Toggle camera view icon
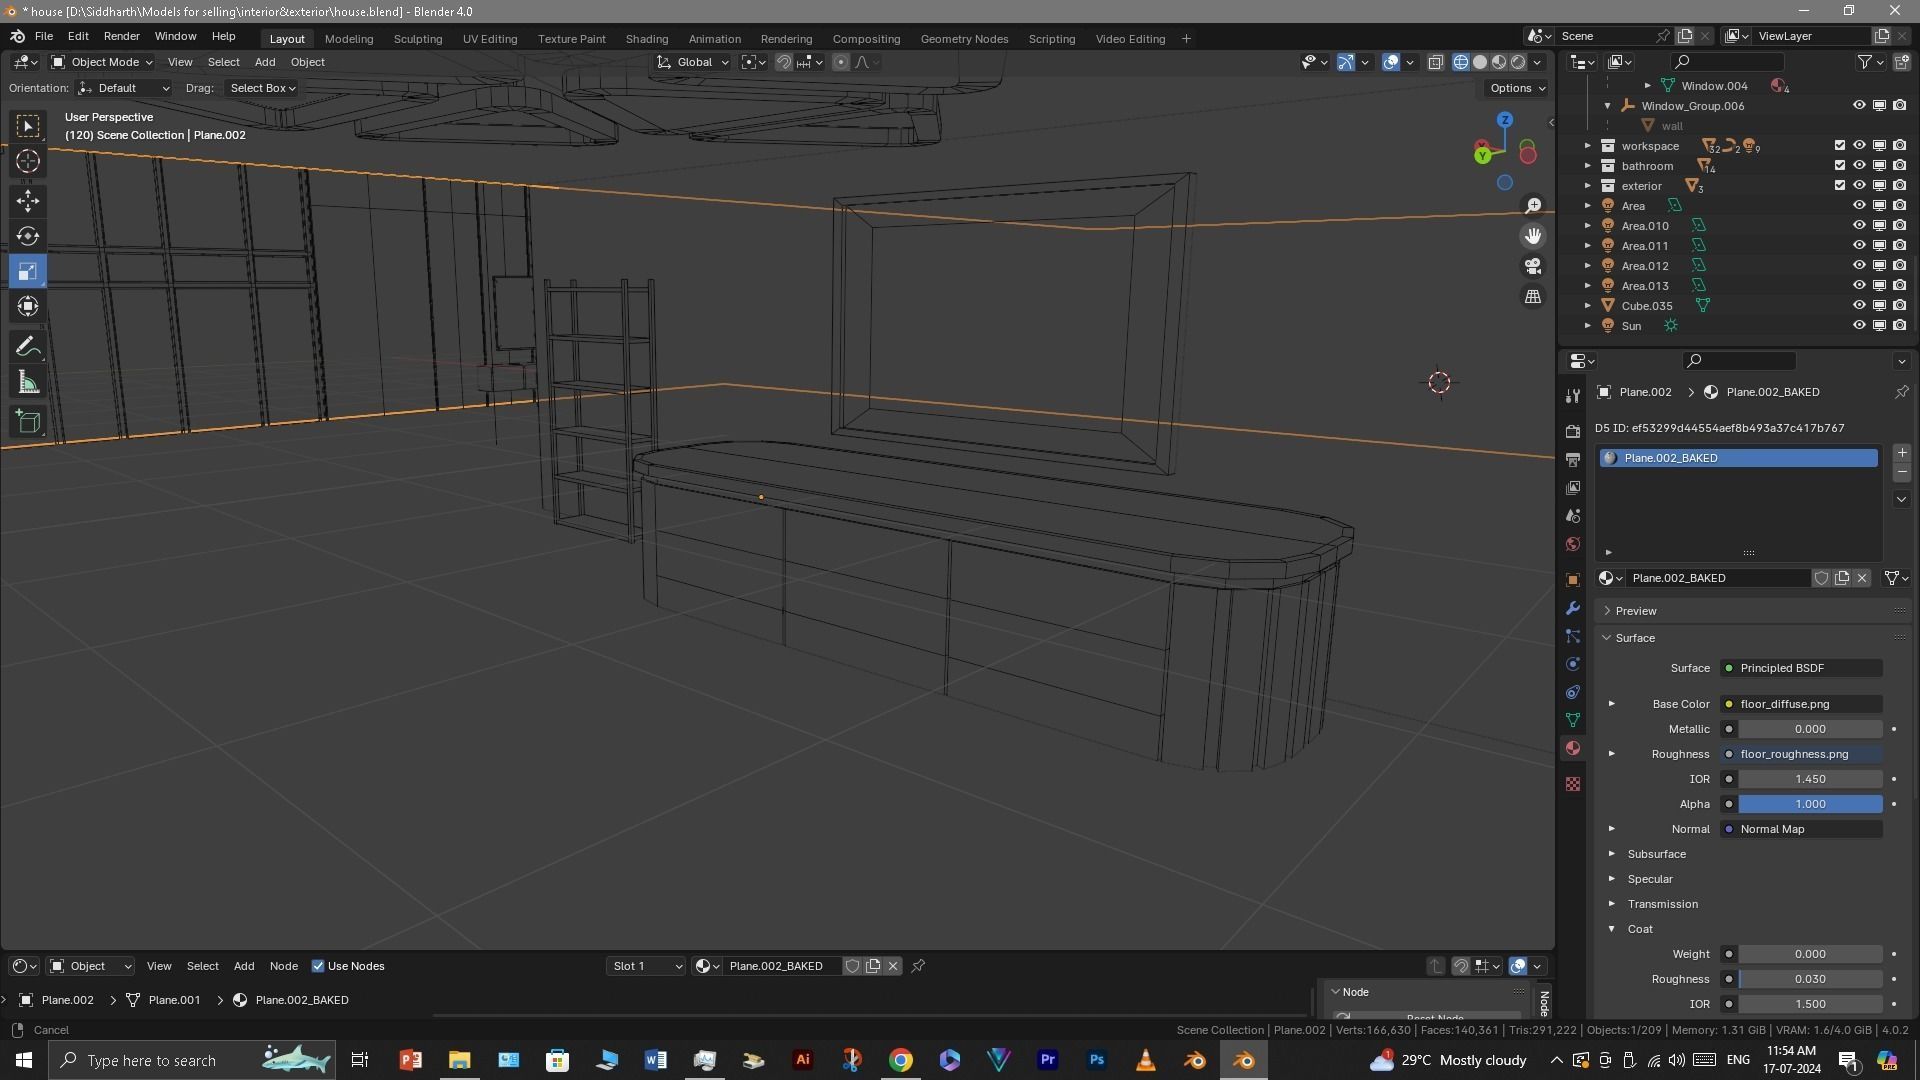Viewport: 1920px width, 1080px height. pyautogui.click(x=1533, y=266)
